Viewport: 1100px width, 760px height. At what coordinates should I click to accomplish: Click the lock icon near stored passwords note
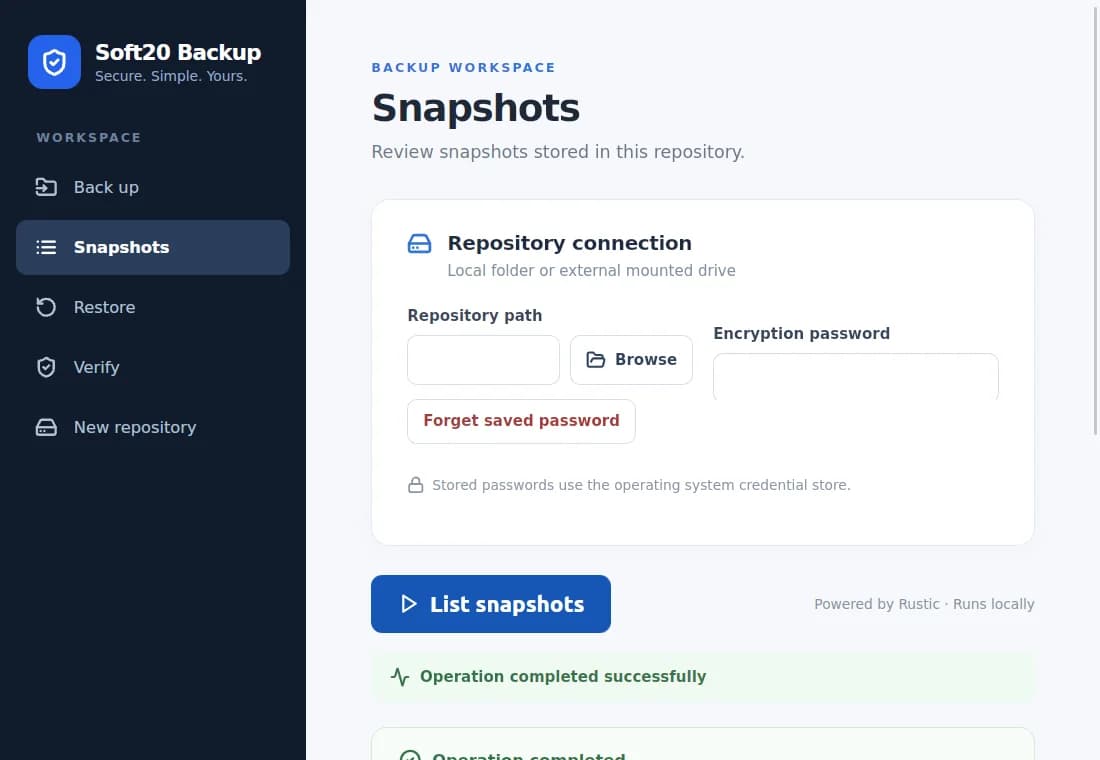click(415, 485)
